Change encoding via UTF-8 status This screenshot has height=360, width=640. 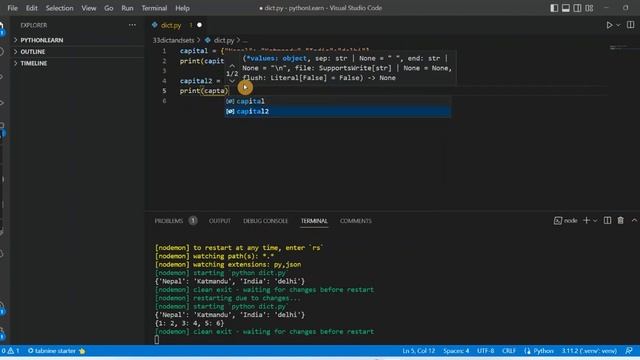pos(485,351)
